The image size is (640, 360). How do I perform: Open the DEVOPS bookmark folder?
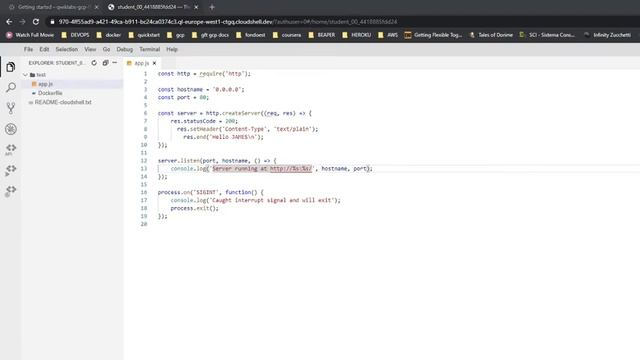[x=75, y=35]
